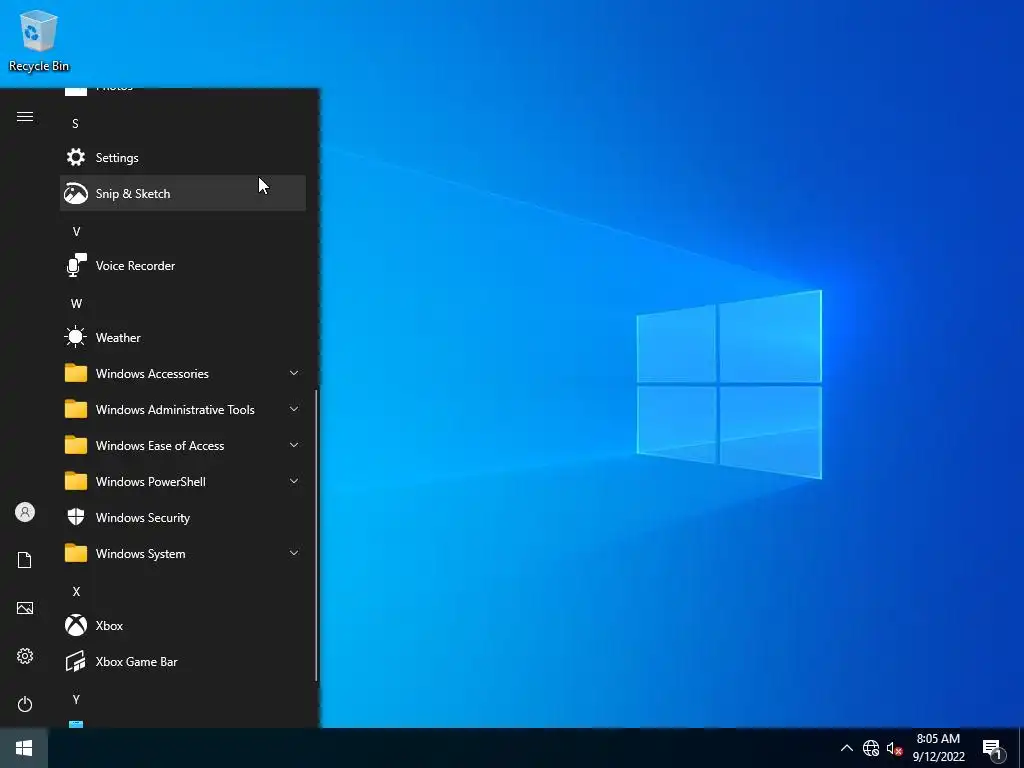
Task: Click the Weather sun icon
Action: [x=76, y=337]
